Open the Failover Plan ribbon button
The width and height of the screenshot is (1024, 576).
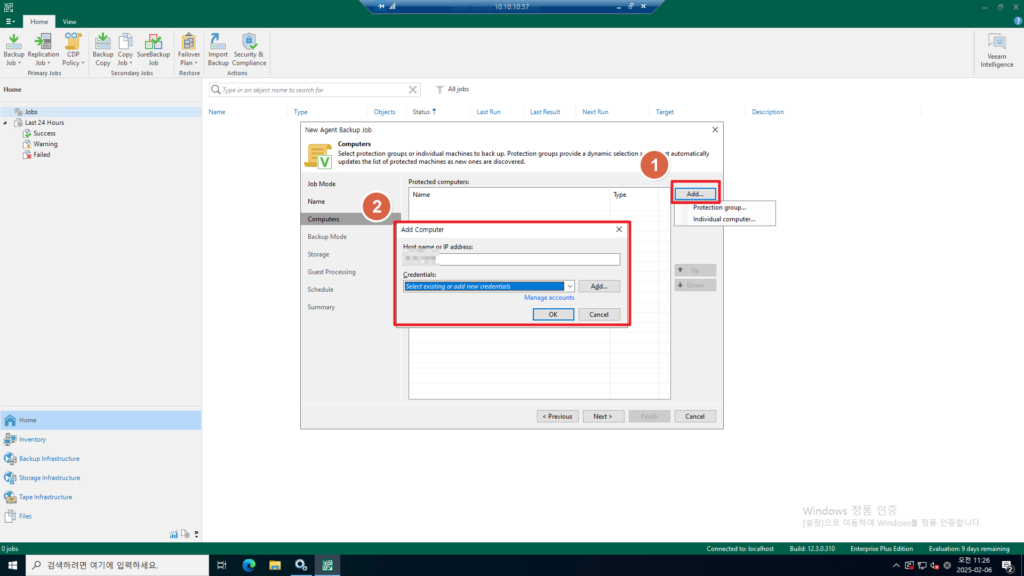189,50
